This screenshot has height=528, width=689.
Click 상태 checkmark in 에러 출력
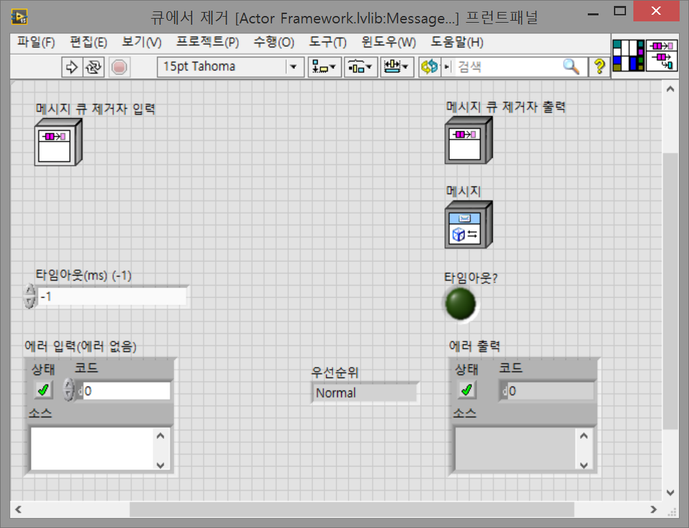point(467,390)
